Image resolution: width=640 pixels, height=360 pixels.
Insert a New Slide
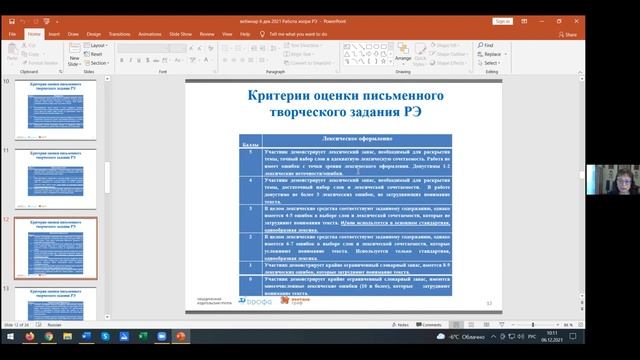click(74, 55)
